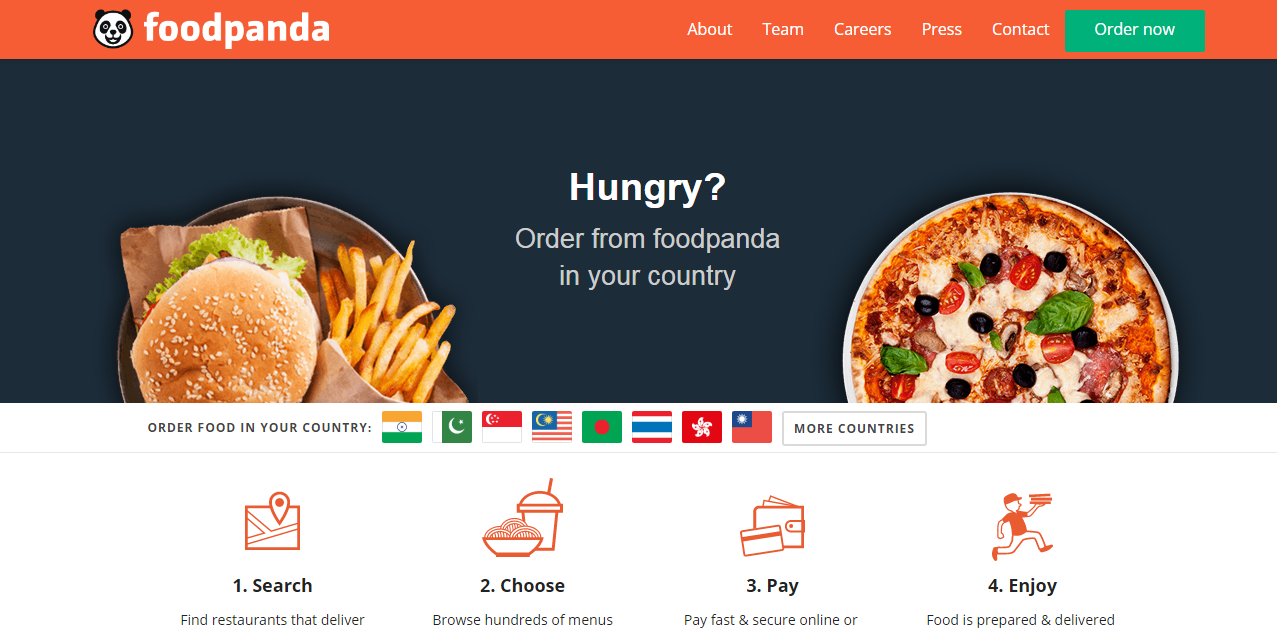Screen dimensions: 1277x633
Task: Select the Bangladesh flag
Action: 602,427
